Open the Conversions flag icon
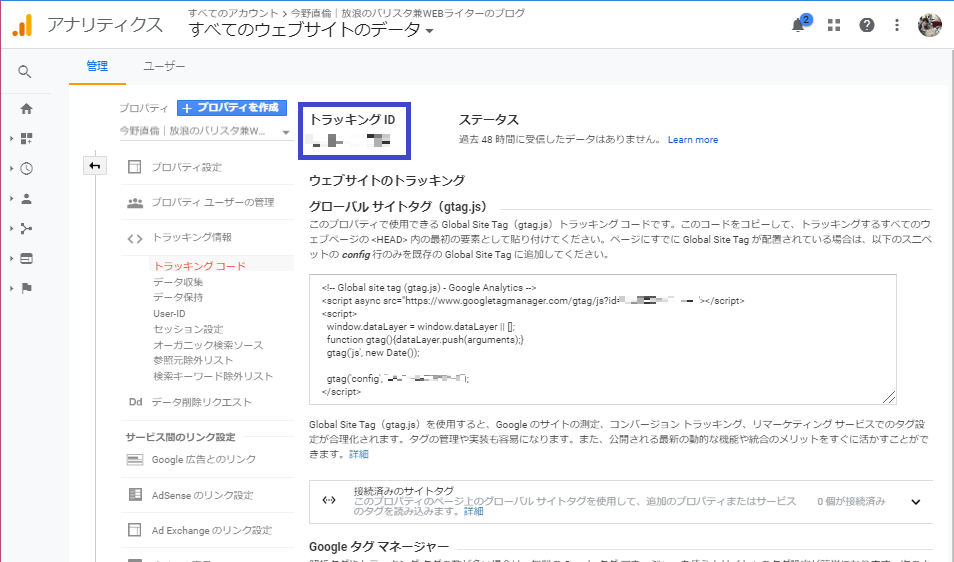 pyautogui.click(x=26, y=288)
